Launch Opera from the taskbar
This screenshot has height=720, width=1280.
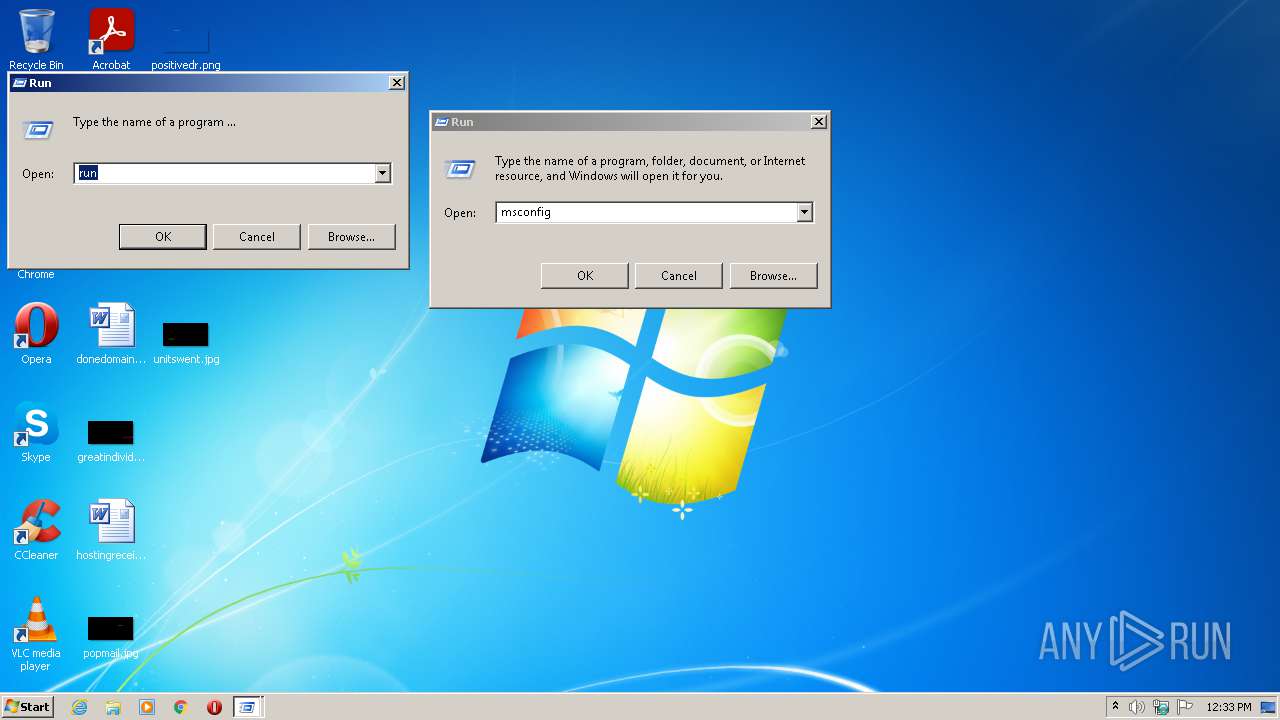click(214, 707)
